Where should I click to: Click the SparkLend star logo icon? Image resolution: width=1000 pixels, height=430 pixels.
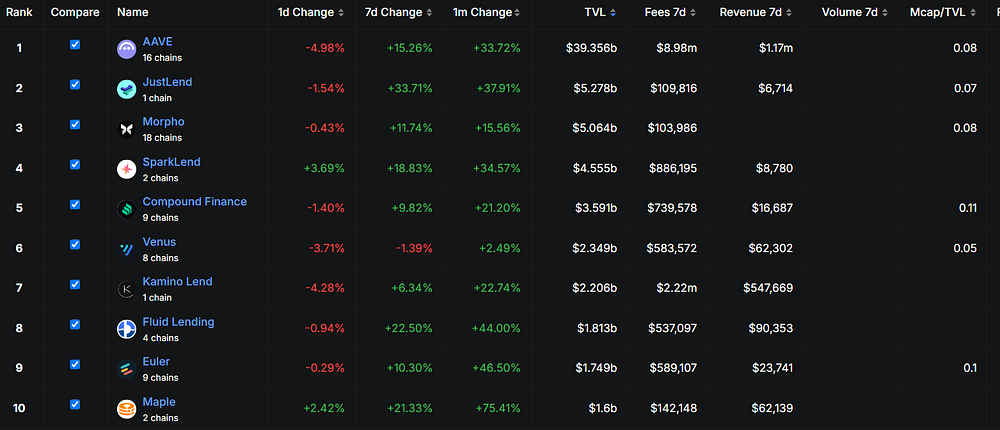[x=127, y=169]
